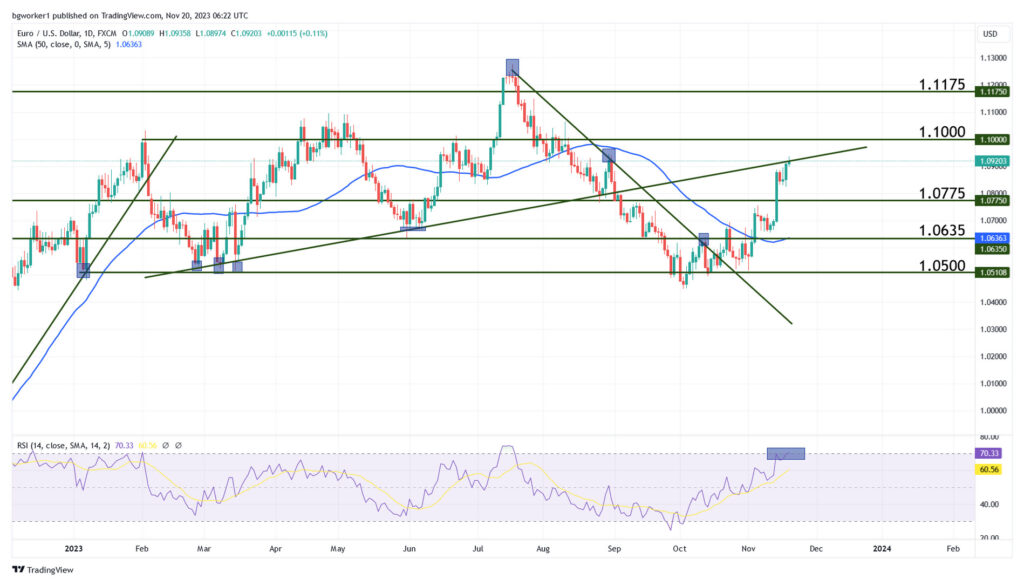Click the 1.0635 horizontal level label
Image resolution: width=1024 pixels, height=586 pixels.
(x=942, y=231)
